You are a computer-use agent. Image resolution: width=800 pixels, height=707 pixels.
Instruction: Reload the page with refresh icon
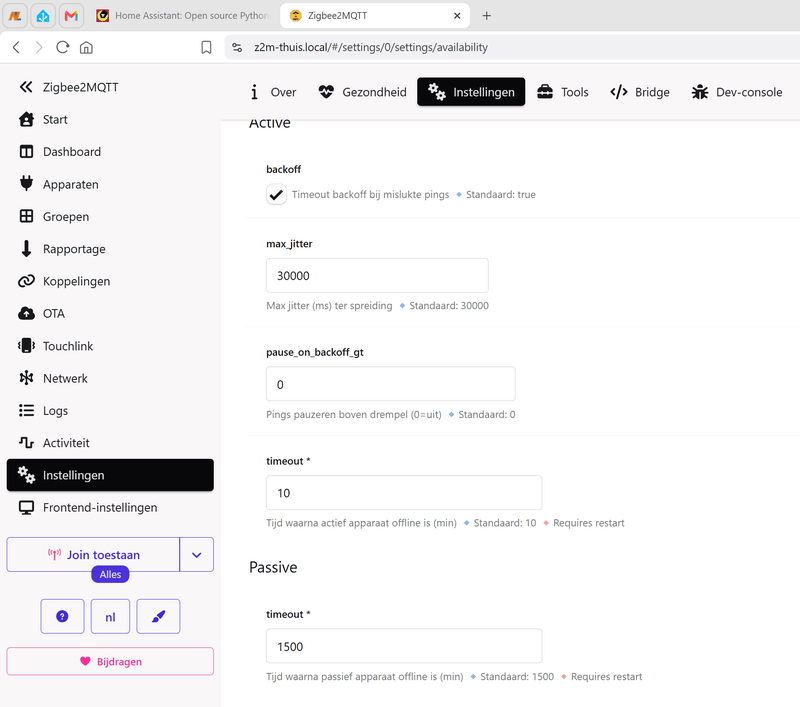point(62,47)
